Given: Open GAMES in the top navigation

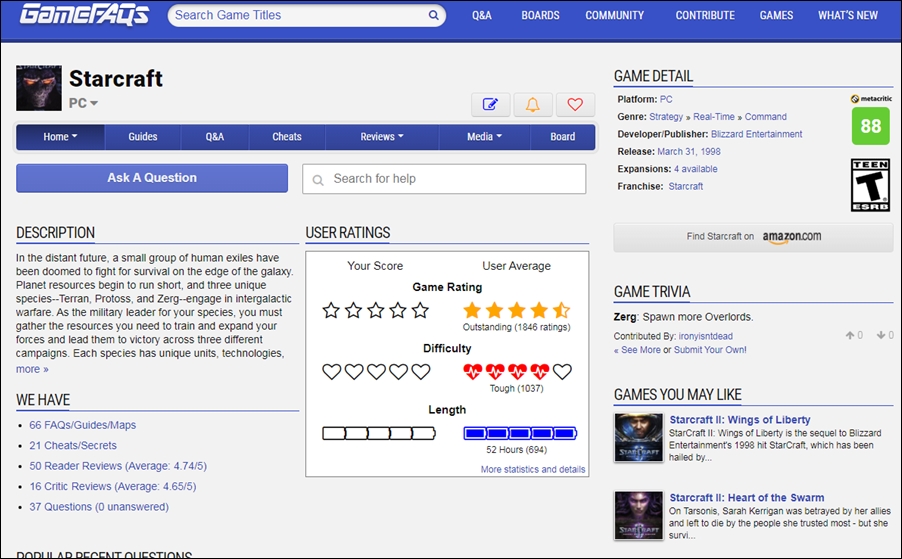Looking at the screenshot, I should click(x=776, y=16).
